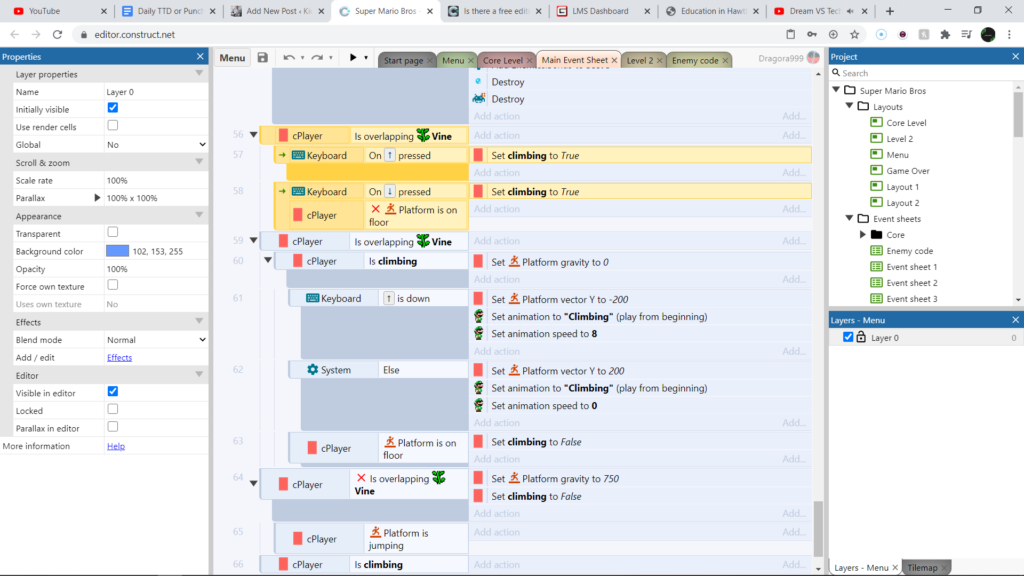Expand the Core folder in Event sheets
The height and width of the screenshot is (576, 1024).
coord(863,234)
